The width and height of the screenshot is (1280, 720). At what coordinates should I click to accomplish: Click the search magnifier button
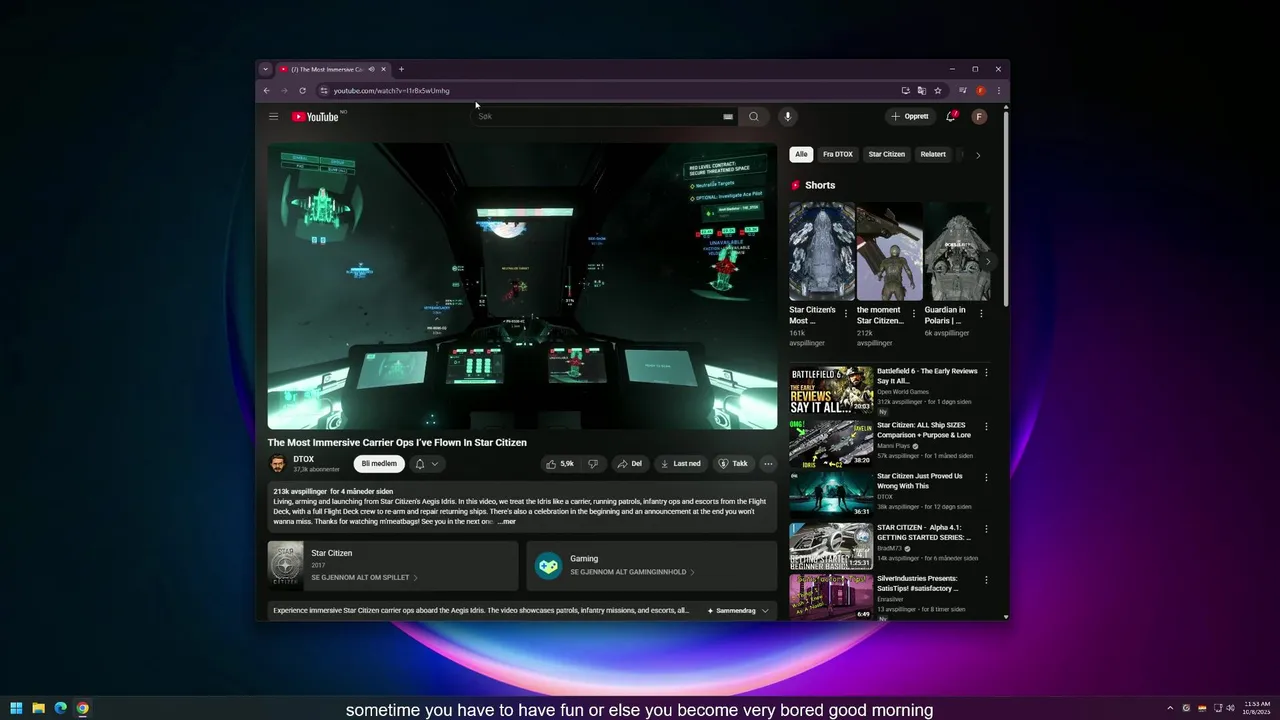tap(754, 117)
